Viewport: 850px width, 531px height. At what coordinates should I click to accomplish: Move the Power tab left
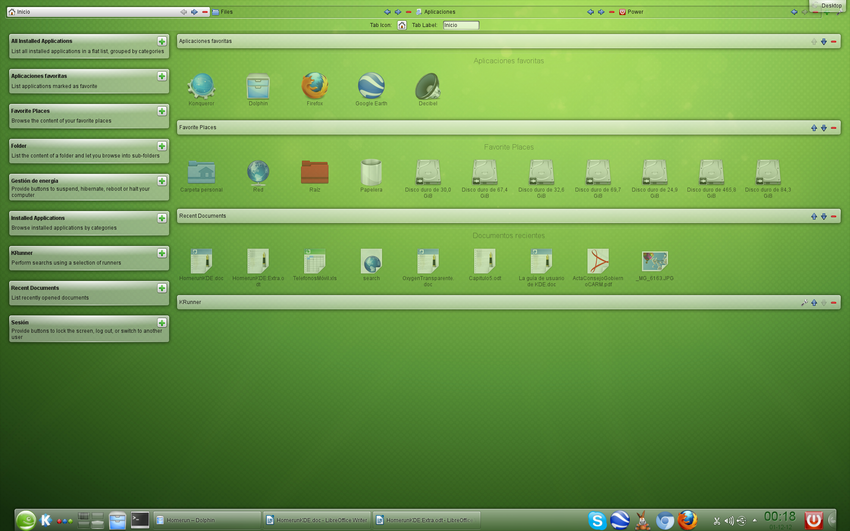point(794,12)
